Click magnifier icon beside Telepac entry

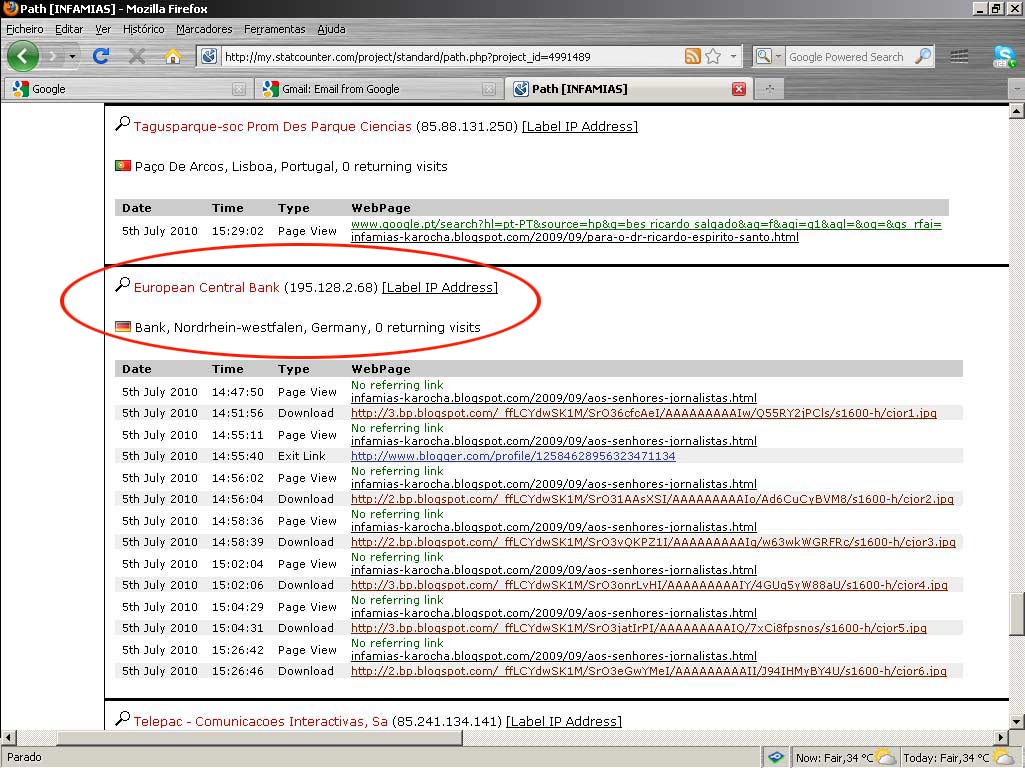click(x=122, y=718)
